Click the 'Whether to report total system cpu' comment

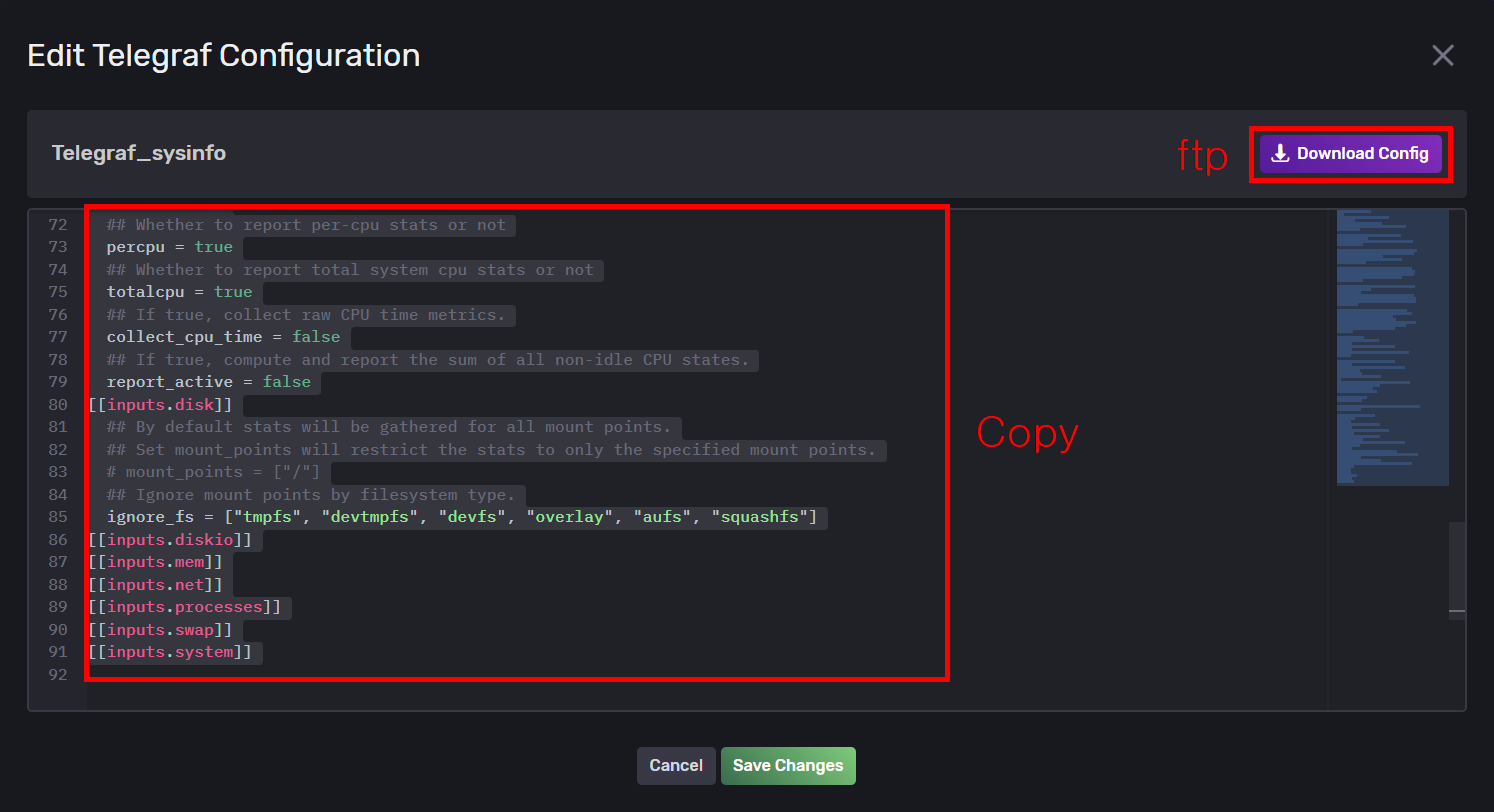tap(350, 270)
